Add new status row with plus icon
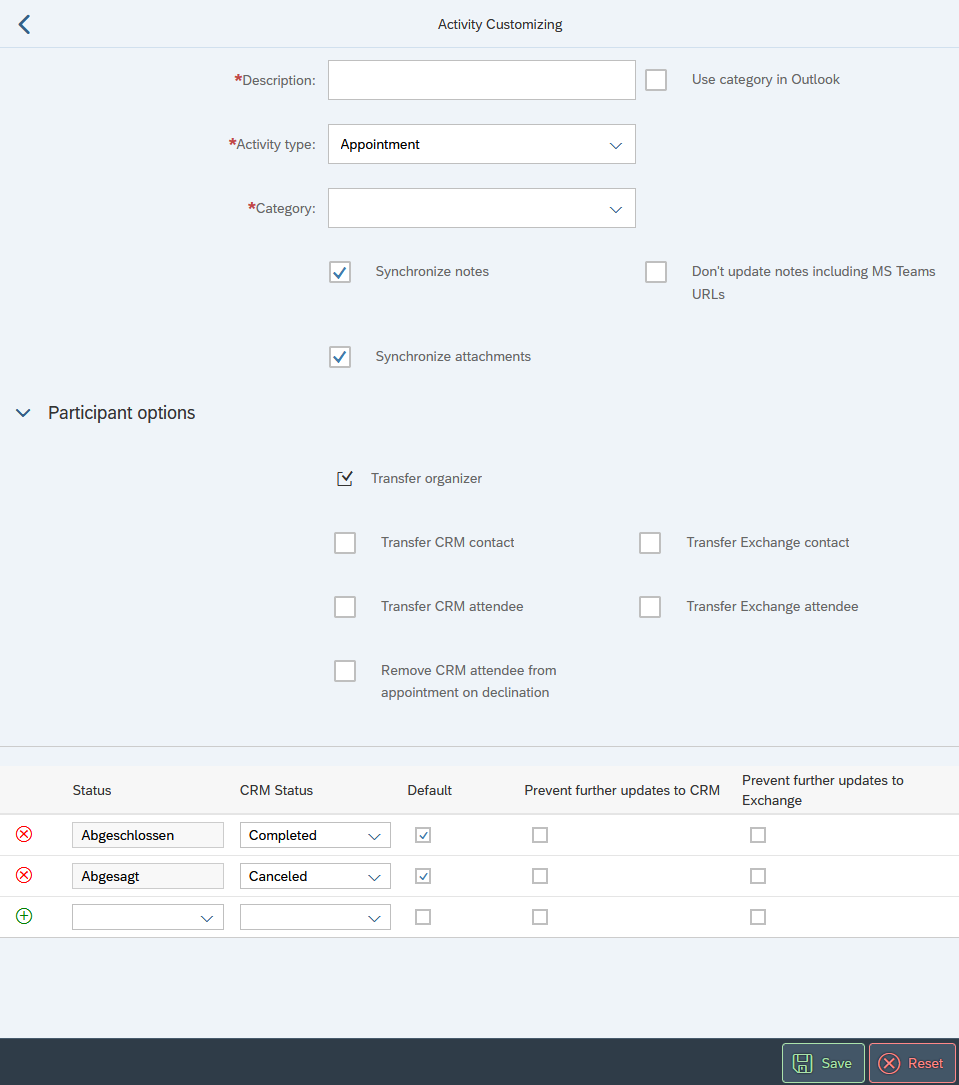The height and width of the screenshot is (1085, 959). click(x=24, y=916)
